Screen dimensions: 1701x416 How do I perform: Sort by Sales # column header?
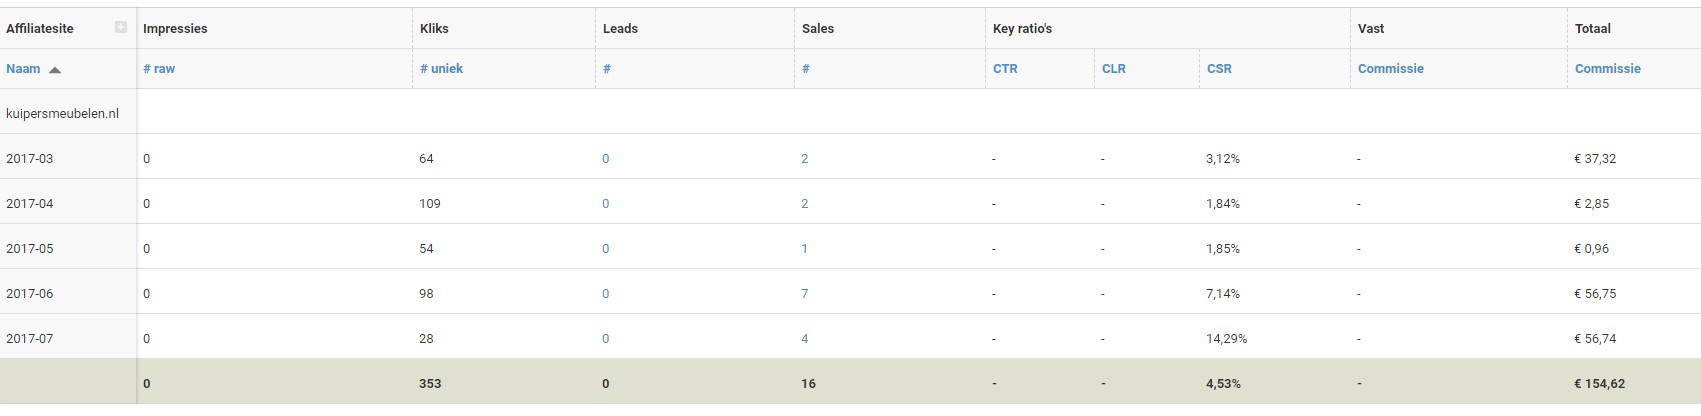pyautogui.click(x=806, y=69)
